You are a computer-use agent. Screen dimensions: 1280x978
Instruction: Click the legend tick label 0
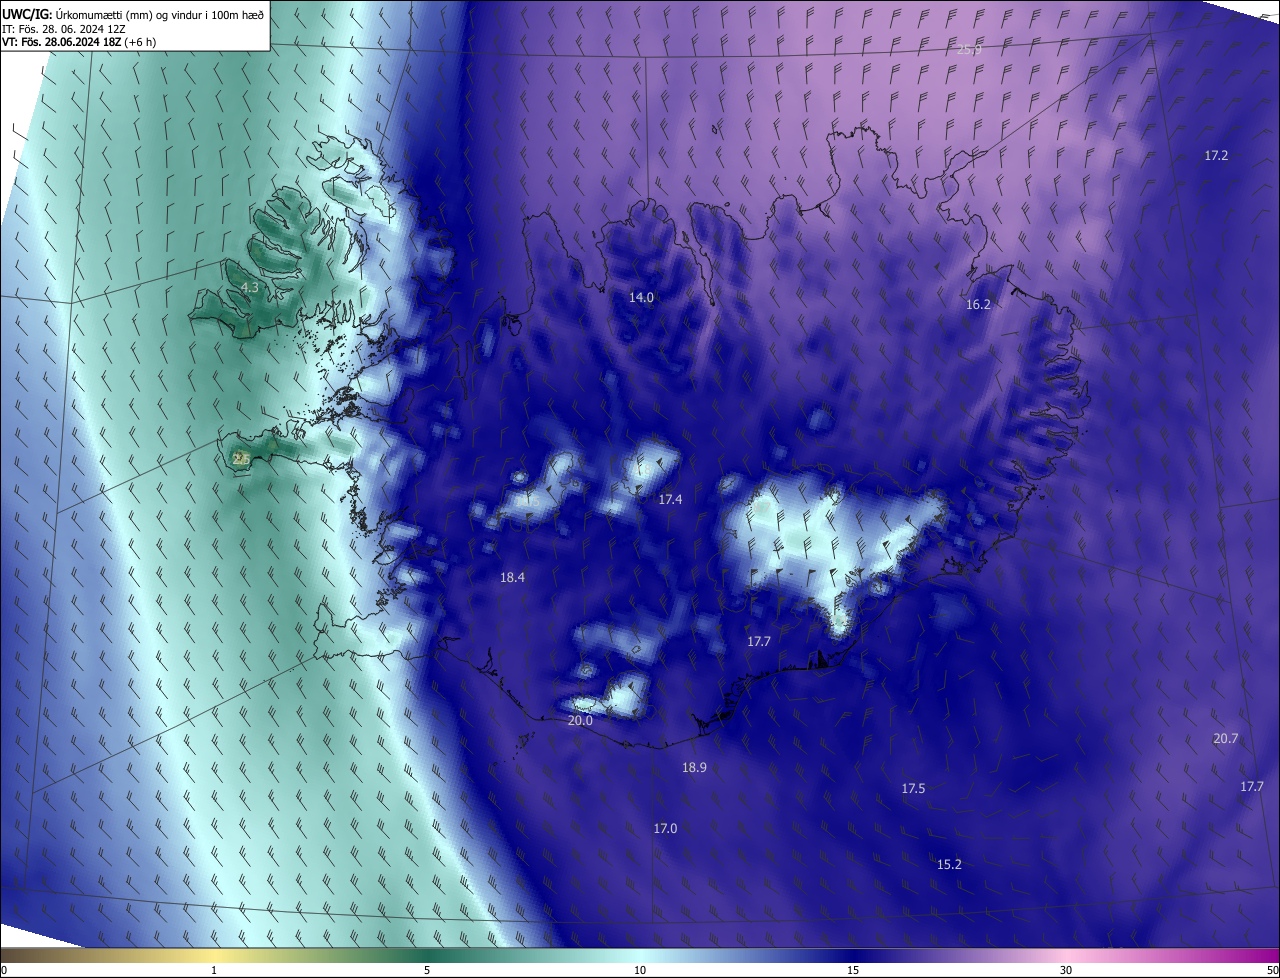pyautogui.click(x=4, y=971)
